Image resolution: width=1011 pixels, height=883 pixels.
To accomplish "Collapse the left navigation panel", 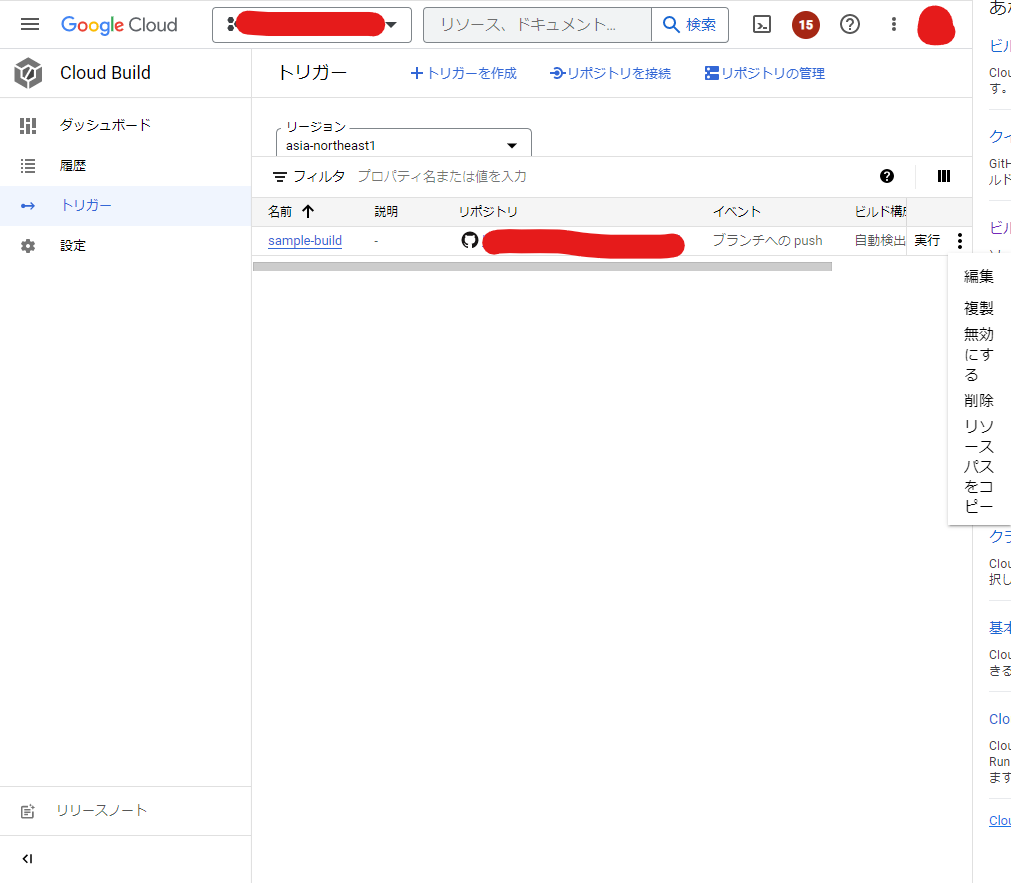I will pyautogui.click(x=27, y=859).
